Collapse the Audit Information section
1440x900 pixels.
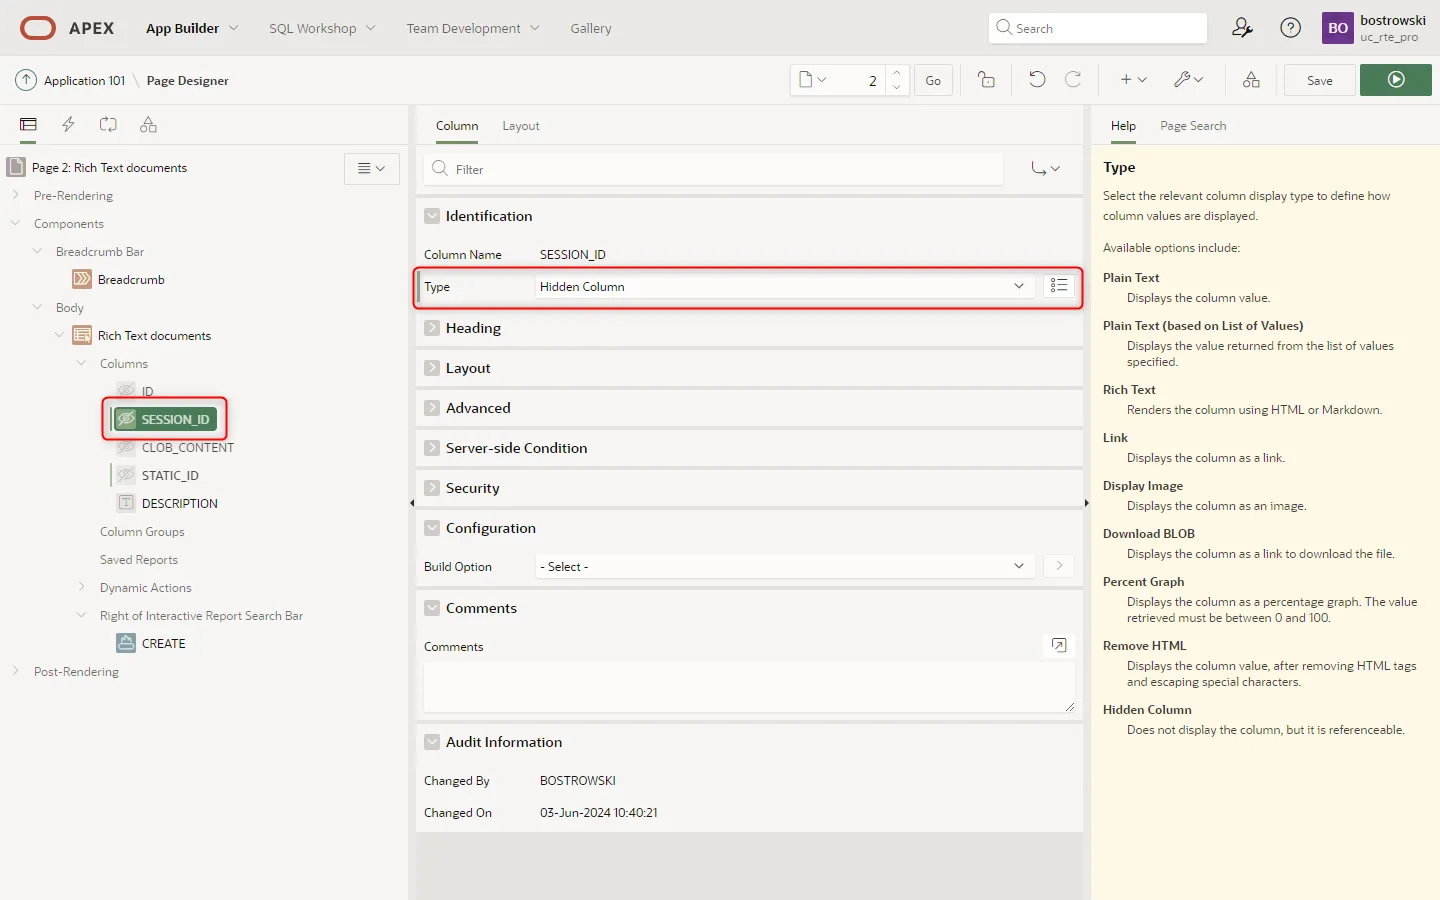432,742
